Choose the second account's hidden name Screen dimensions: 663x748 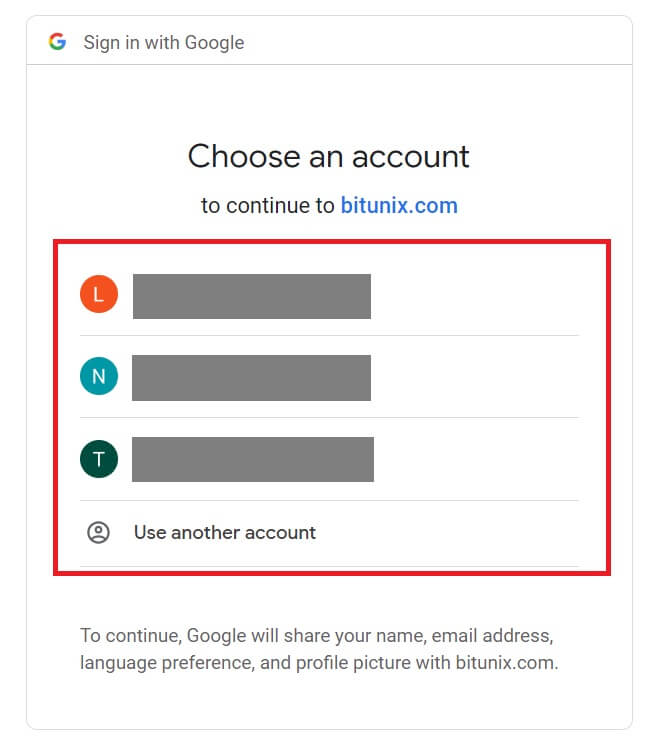click(x=251, y=378)
